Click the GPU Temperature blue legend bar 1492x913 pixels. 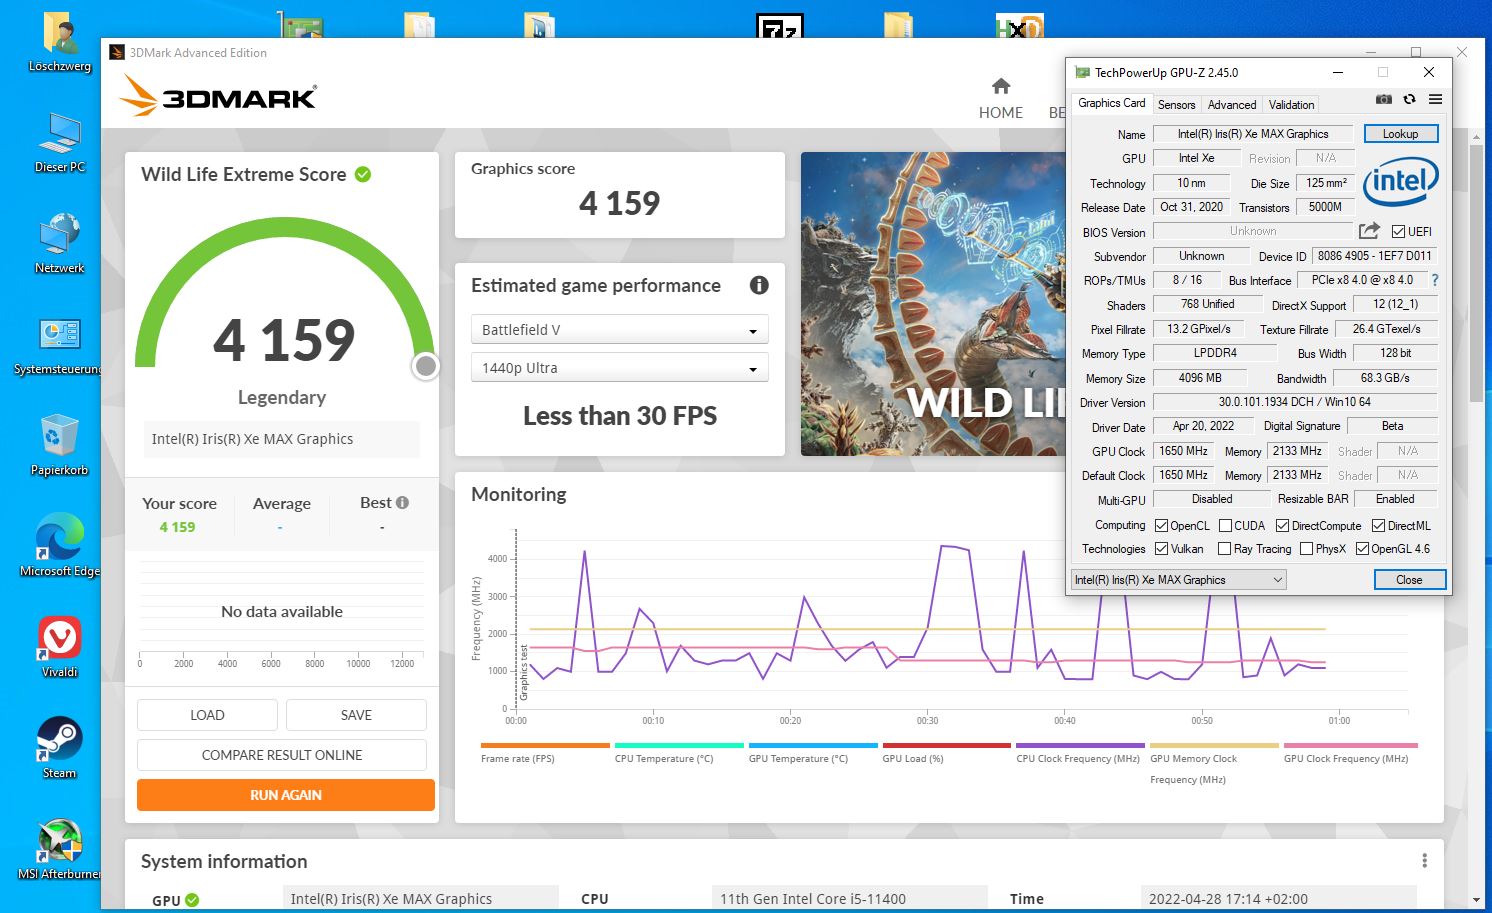pos(813,746)
